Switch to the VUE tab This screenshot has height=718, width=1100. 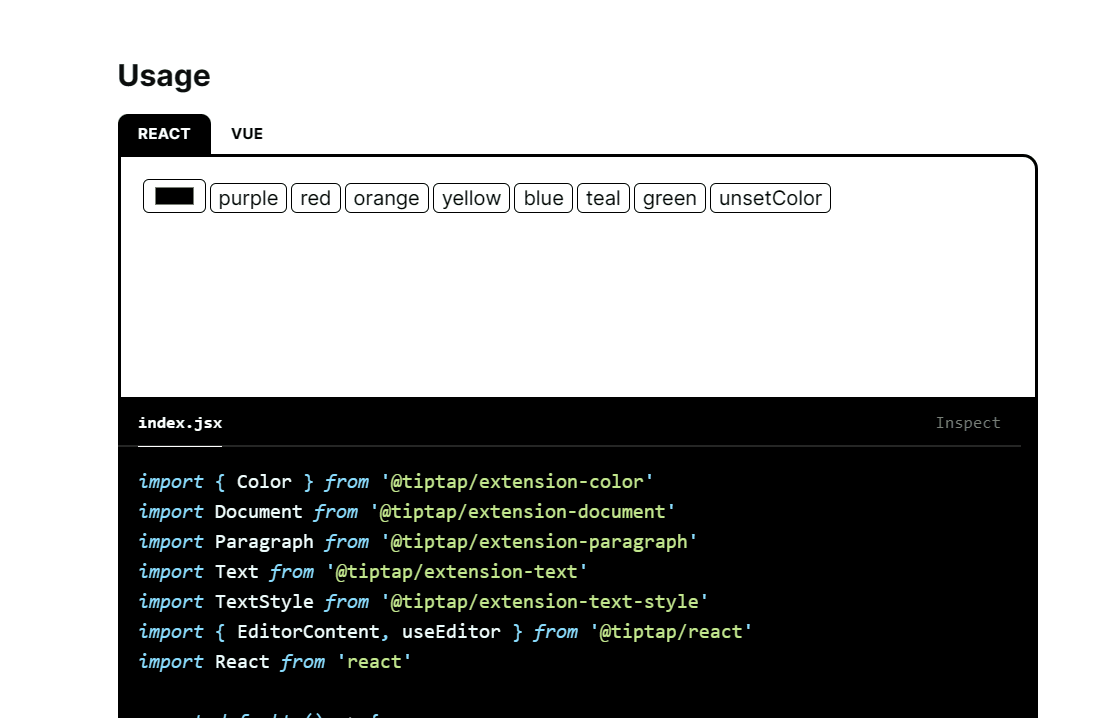[x=246, y=133]
